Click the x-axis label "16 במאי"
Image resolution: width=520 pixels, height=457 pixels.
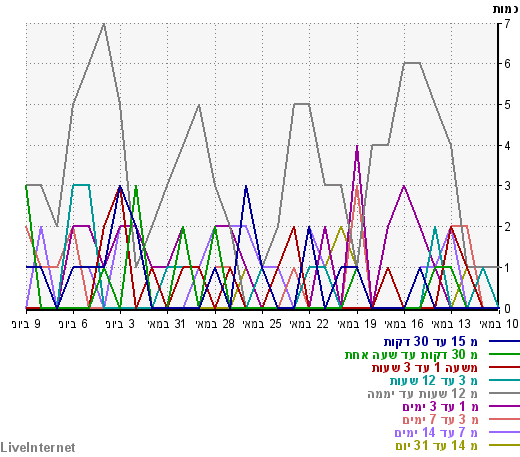pyautogui.click(x=404, y=324)
